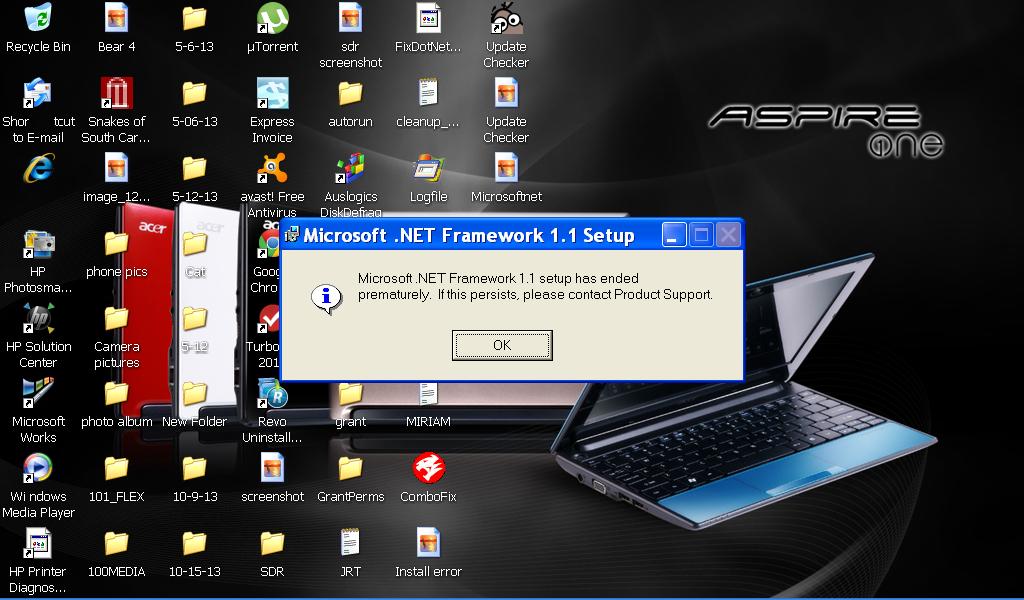Select the 100MEDIA folder
This screenshot has width=1024, height=600.
tap(116, 544)
